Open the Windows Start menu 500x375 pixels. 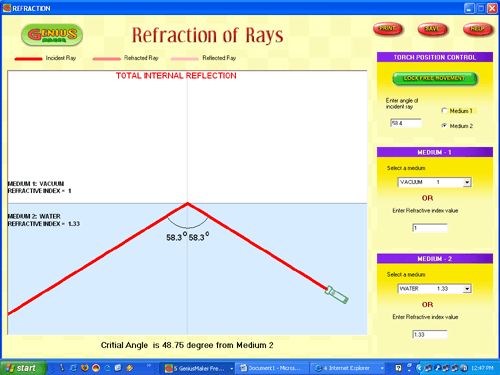point(23,368)
